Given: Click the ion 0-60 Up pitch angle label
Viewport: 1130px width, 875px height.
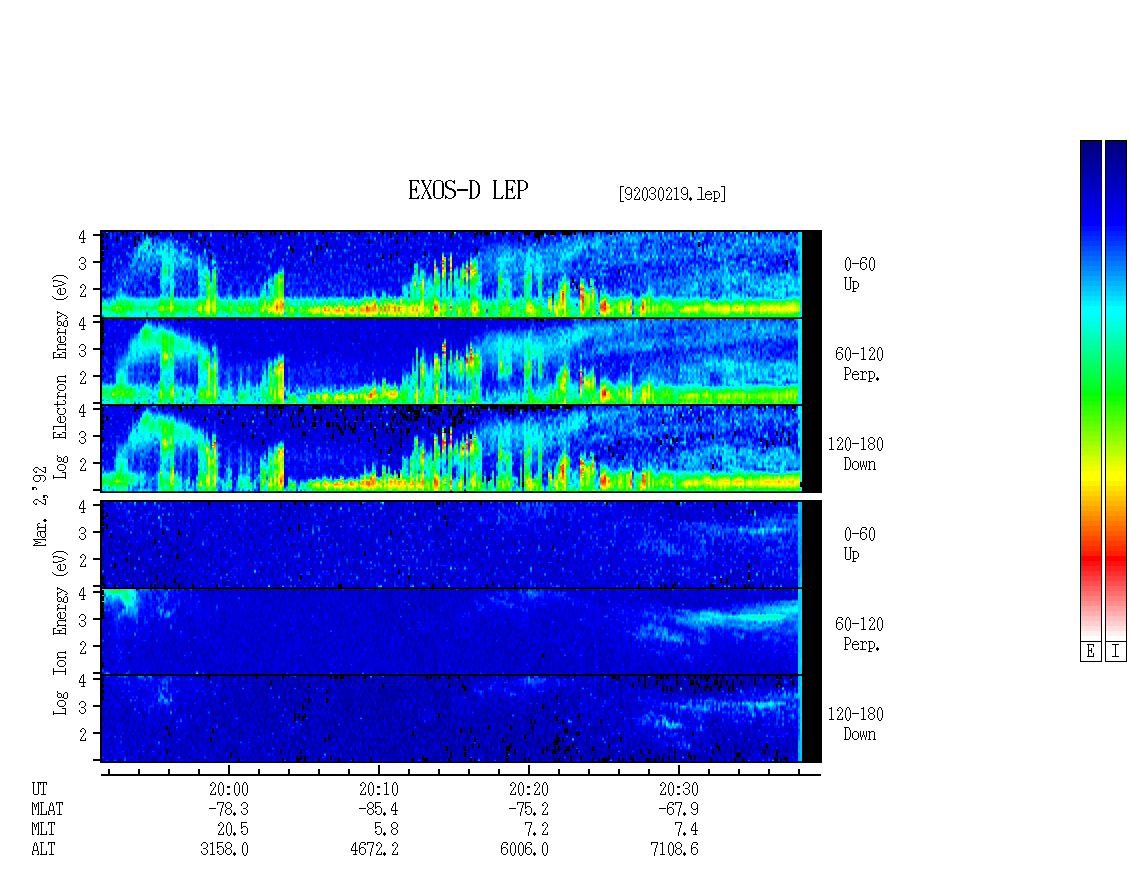Looking at the screenshot, I should 859,544.
